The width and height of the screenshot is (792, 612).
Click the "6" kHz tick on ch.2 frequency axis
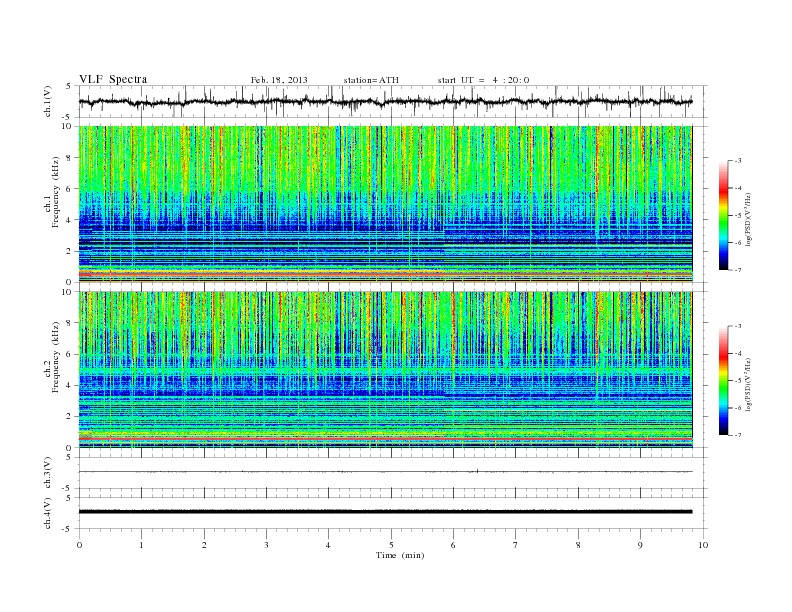(70, 354)
